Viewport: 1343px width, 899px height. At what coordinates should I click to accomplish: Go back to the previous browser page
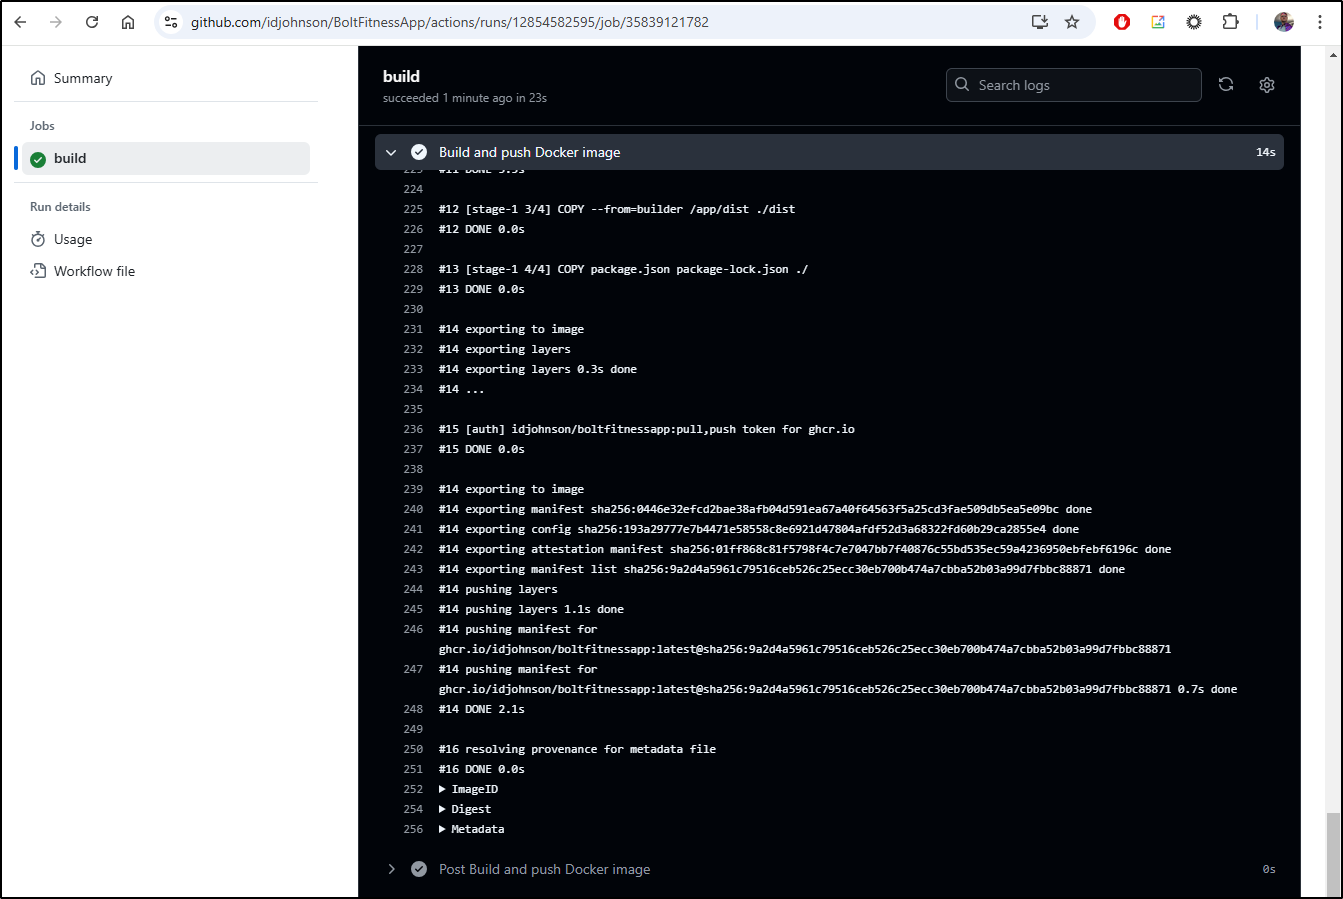[20, 22]
